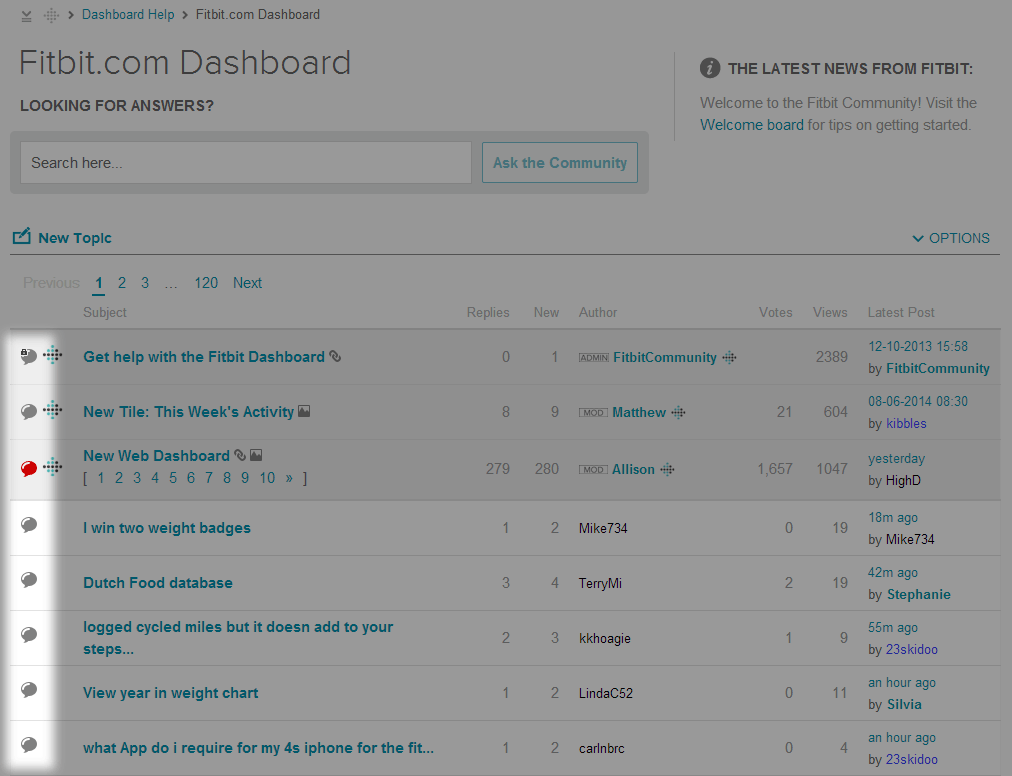
Task: Go to page 3 of the topic list
Action: (145, 283)
